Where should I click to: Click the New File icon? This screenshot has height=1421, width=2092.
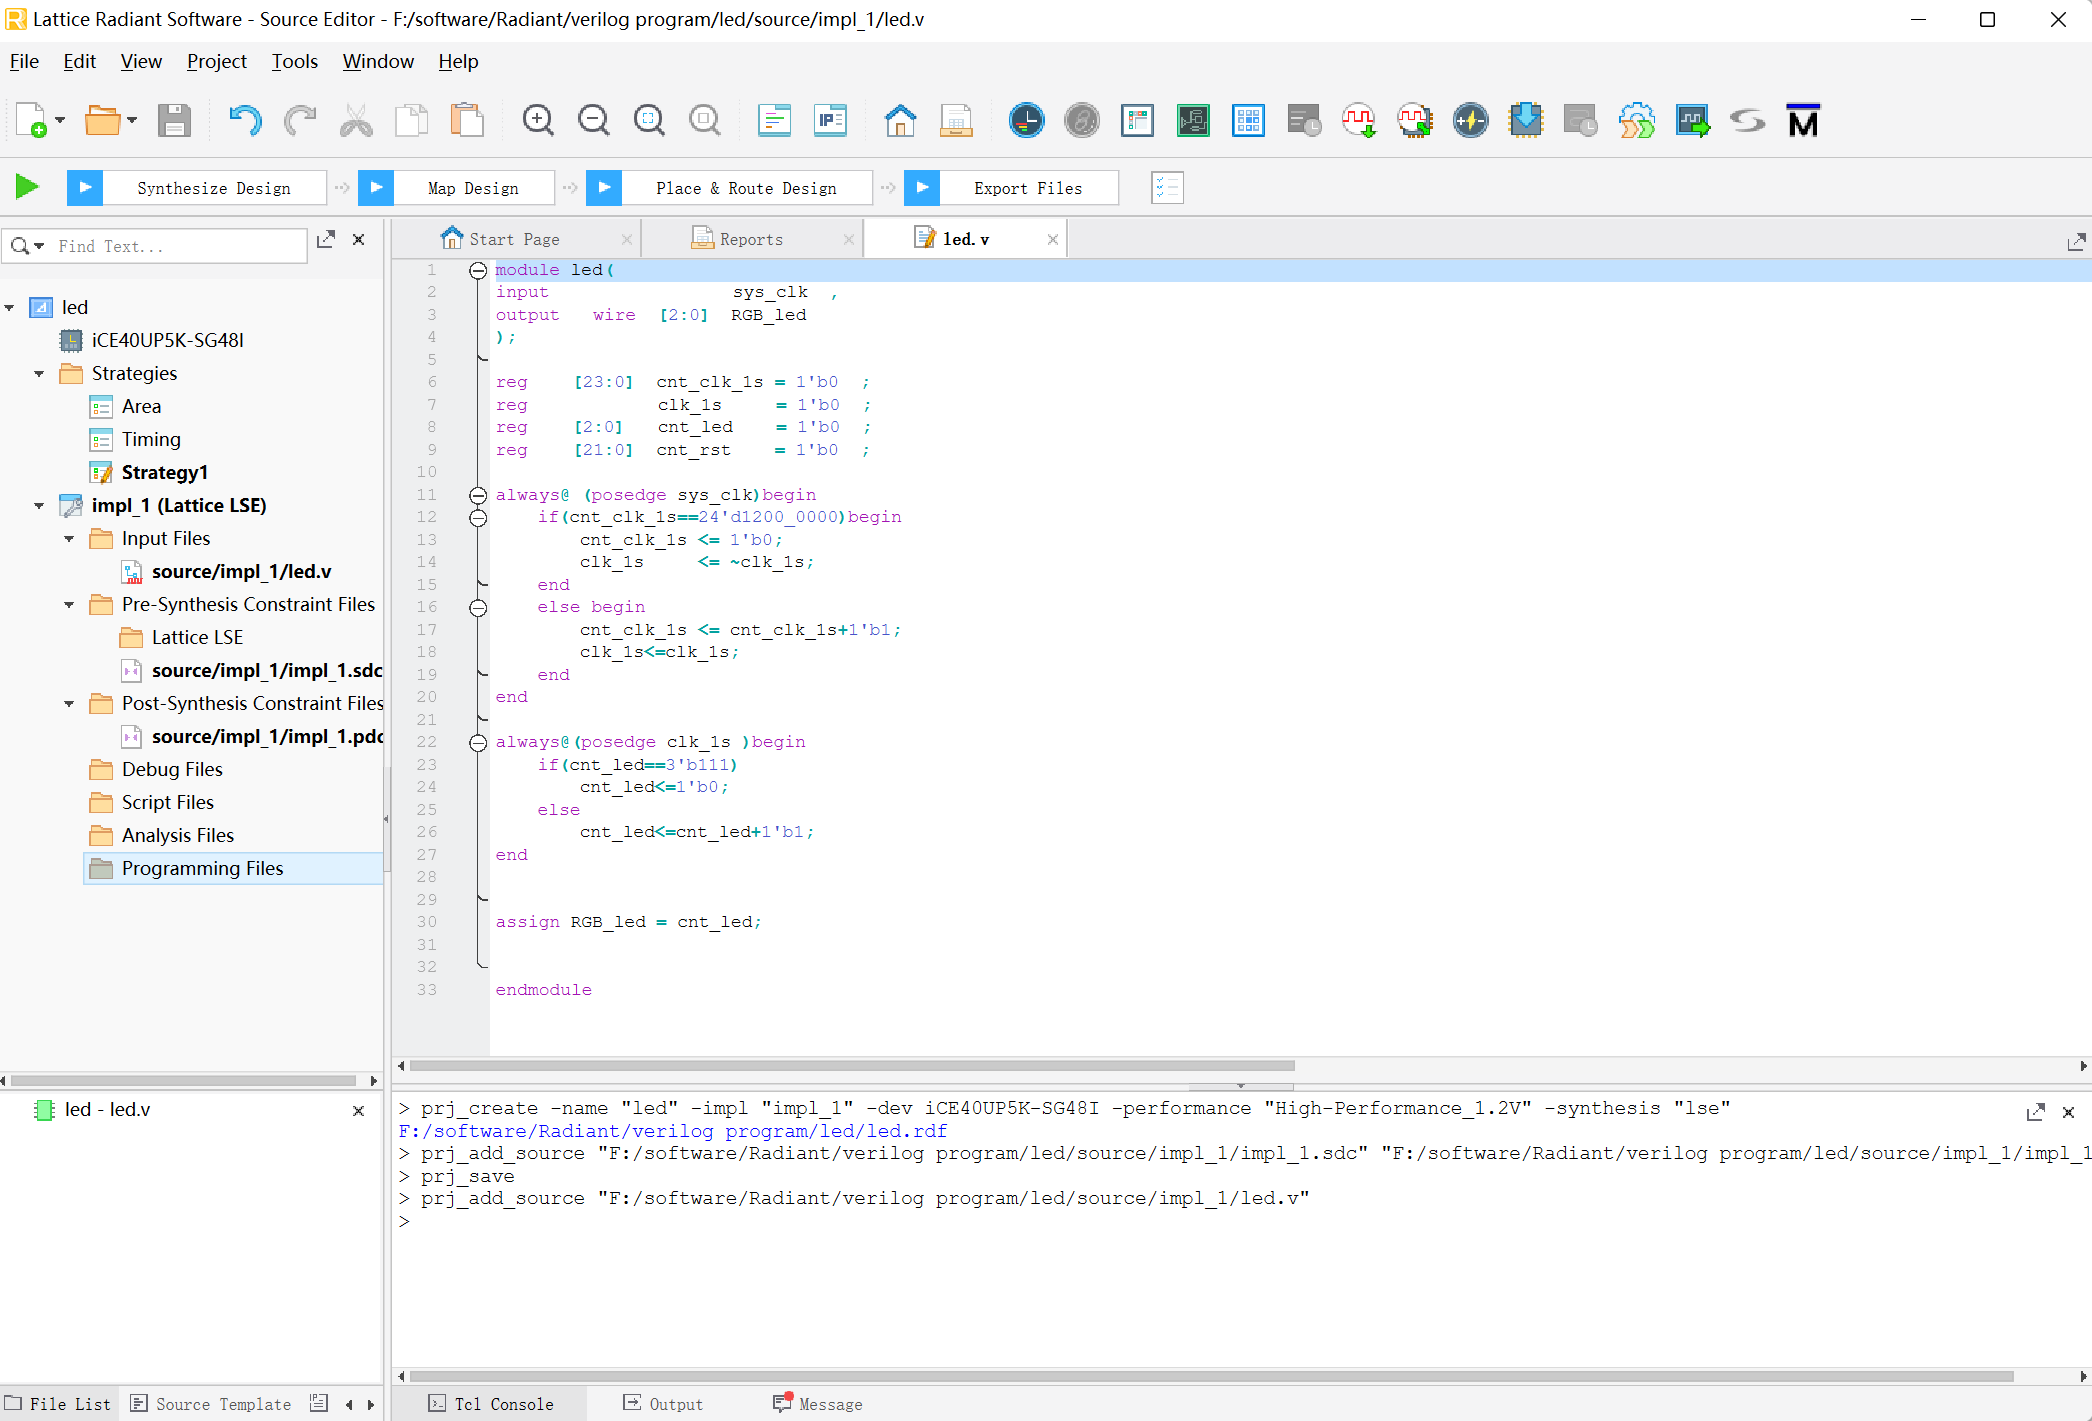point(32,121)
